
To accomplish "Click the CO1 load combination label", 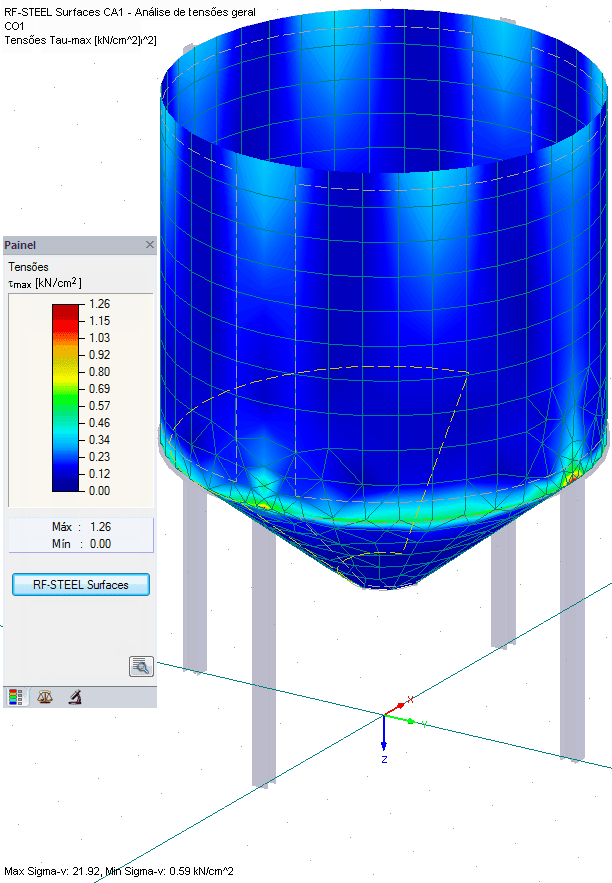I will (x=14, y=26).
